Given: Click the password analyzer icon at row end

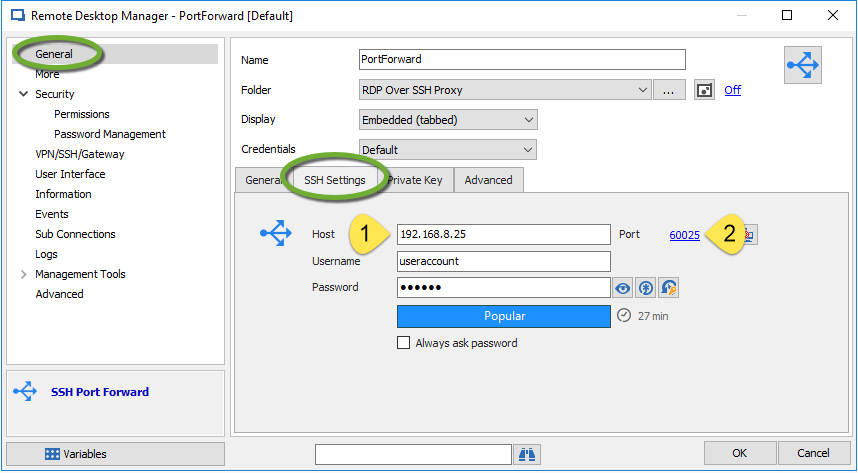Looking at the screenshot, I should pyautogui.click(x=670, y=288).
